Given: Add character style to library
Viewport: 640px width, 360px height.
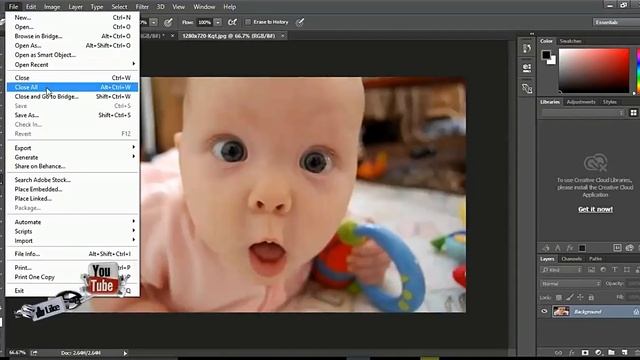Looking at the screenshot, I should [558, 248].
